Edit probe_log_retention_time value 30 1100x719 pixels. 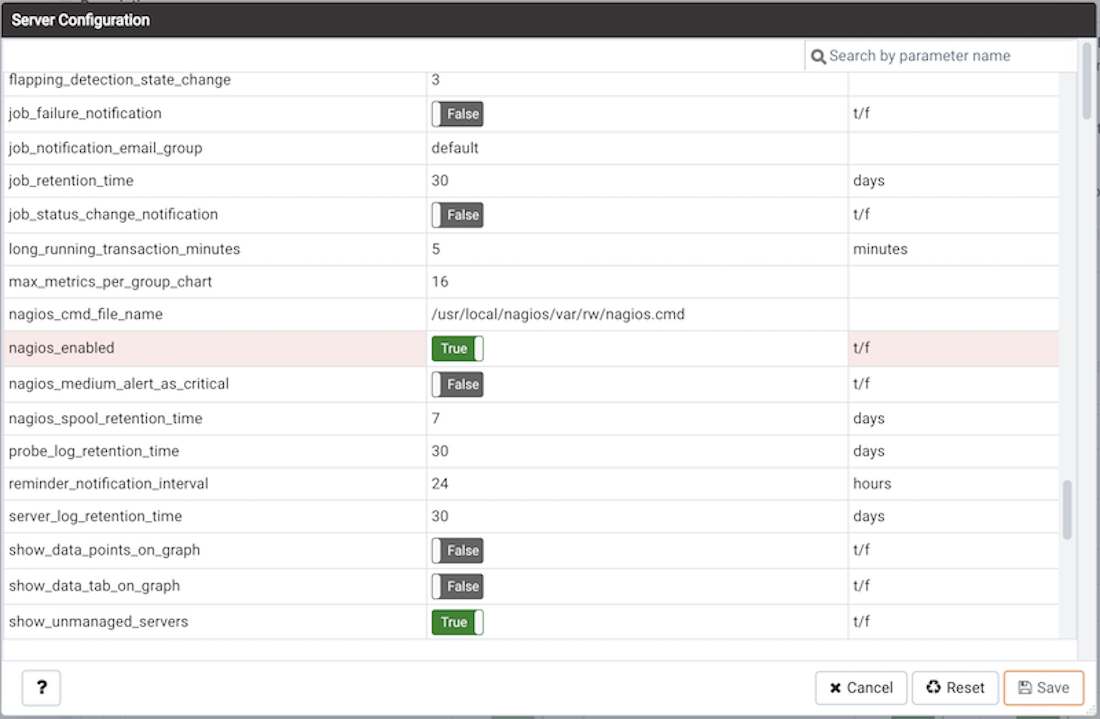click(x=637, y=451)
